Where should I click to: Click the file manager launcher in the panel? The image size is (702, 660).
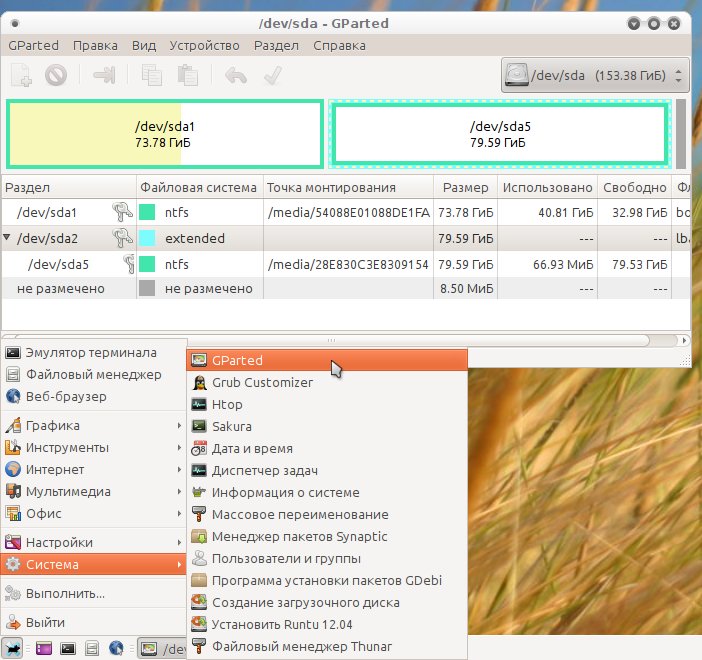(92, 648)
